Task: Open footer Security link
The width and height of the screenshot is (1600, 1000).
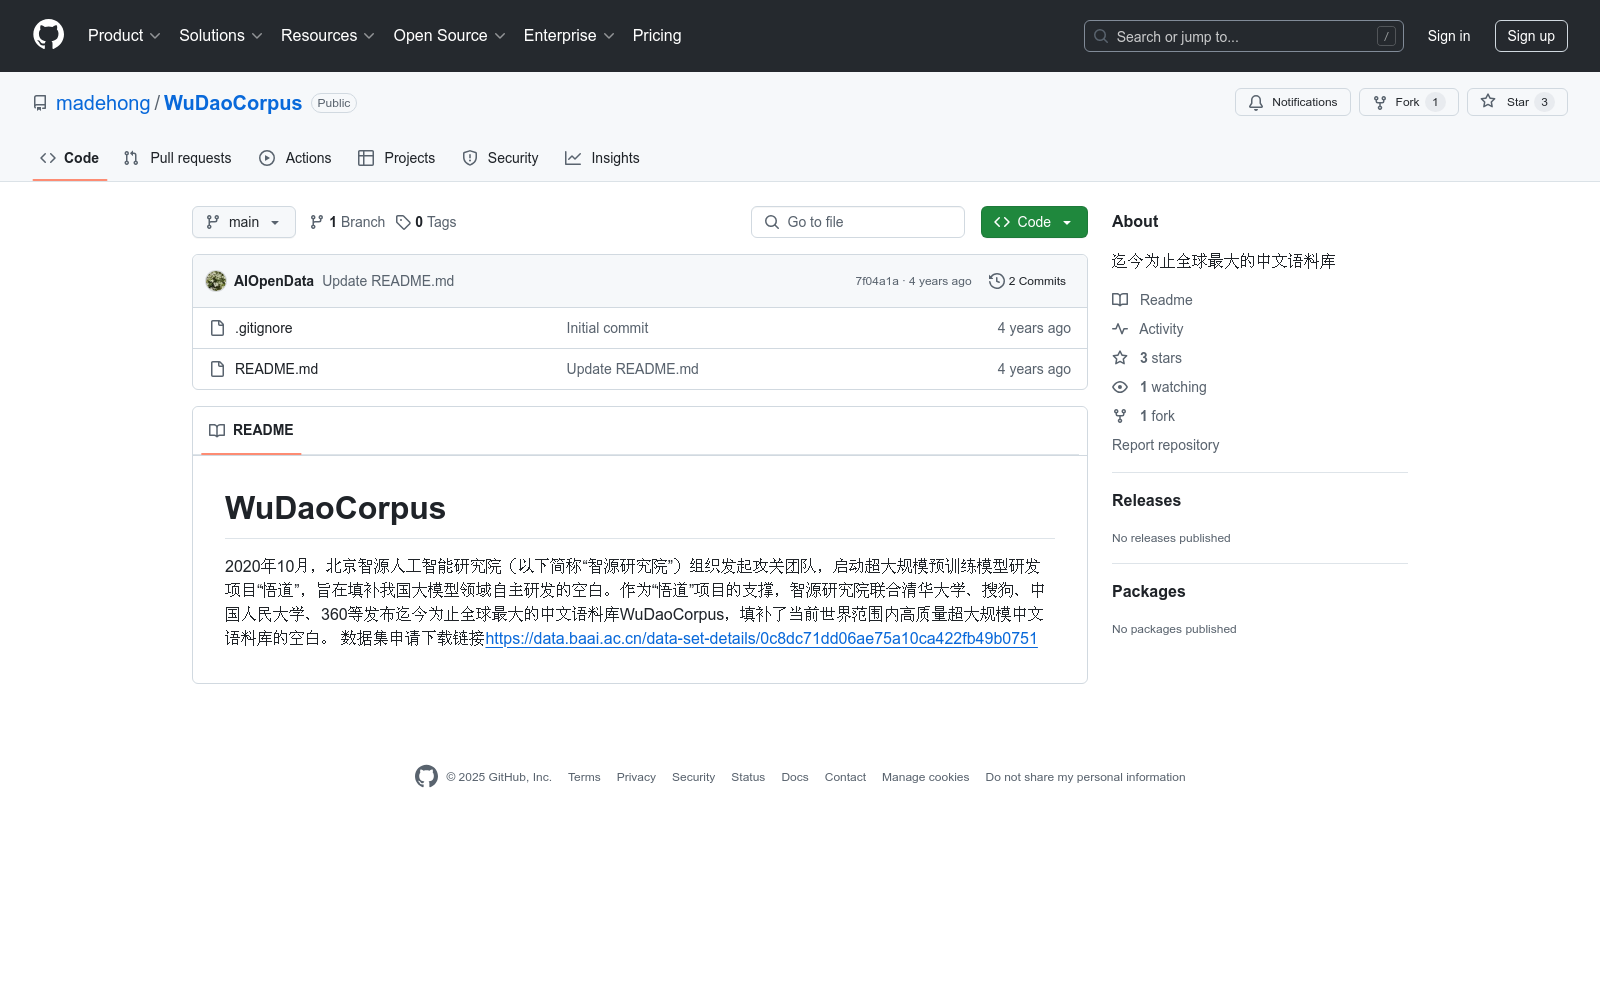Action: (x=693, y=777)
